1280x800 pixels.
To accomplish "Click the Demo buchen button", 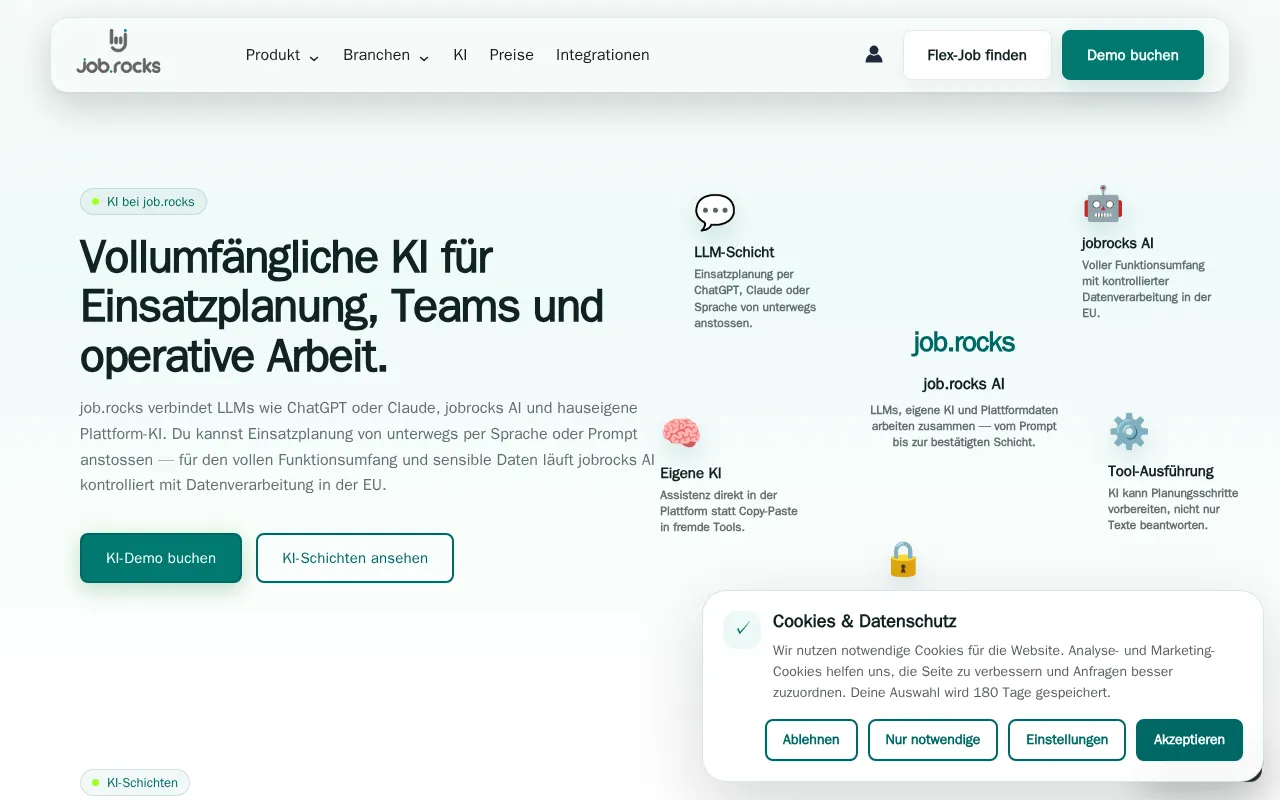I will pyautogui.click(x=1133, y=55).
